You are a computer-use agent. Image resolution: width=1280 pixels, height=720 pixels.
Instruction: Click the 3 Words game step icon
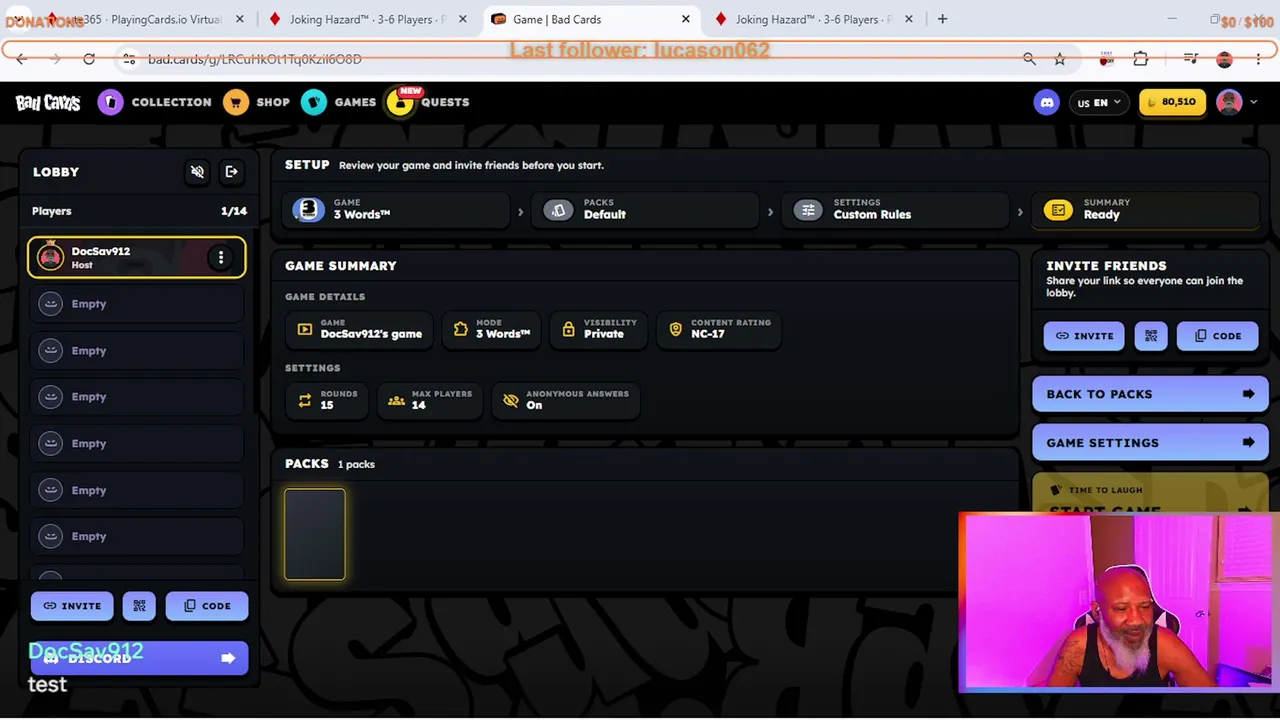[x=308, y=209]
